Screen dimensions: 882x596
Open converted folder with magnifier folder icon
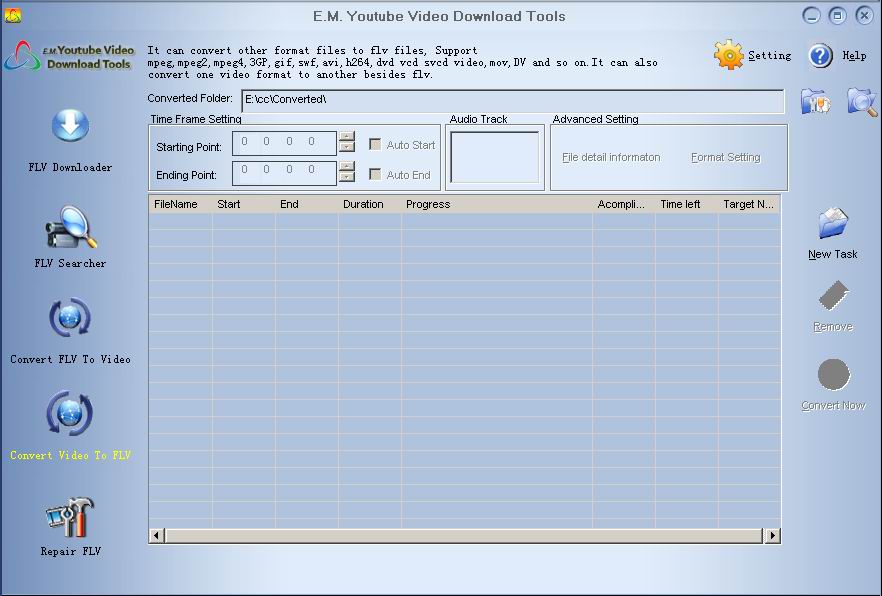(x=862, y=102)
